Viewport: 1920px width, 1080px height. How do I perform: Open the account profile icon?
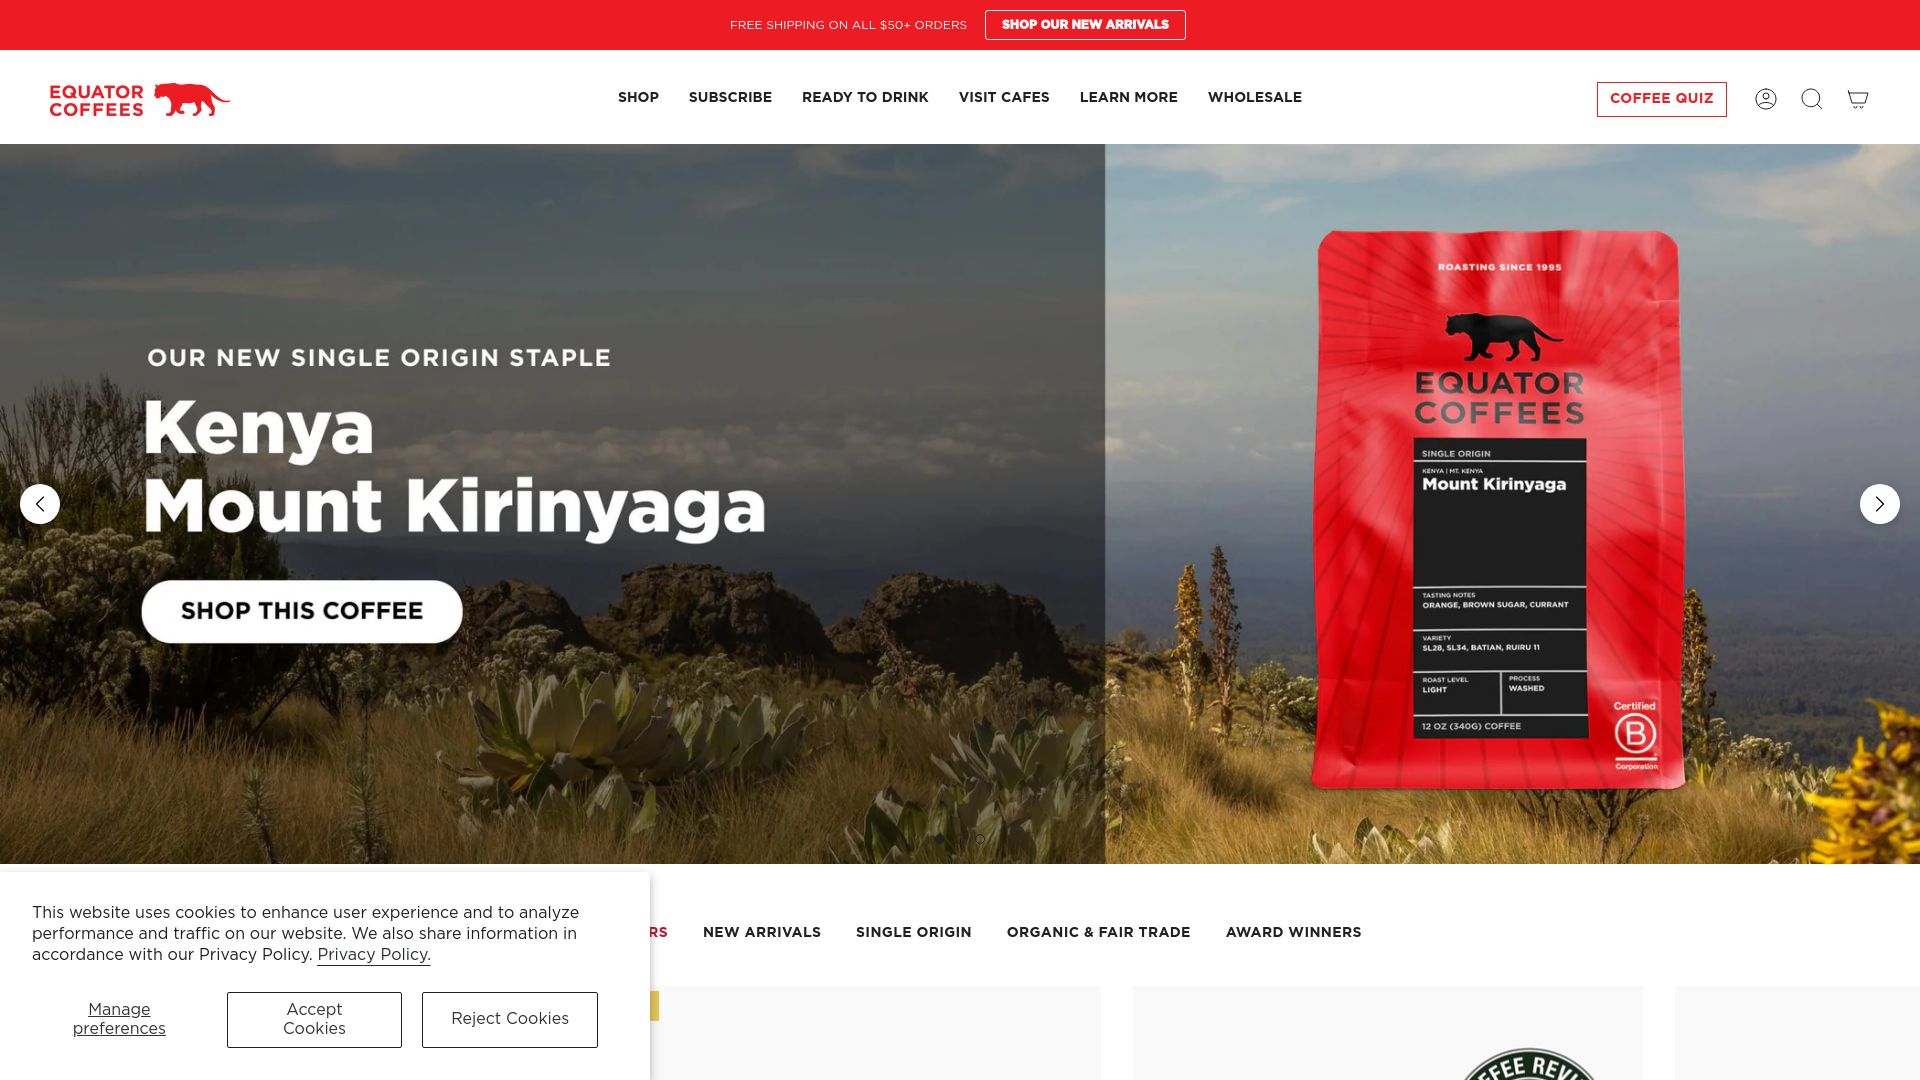[x=1766, y=99]
